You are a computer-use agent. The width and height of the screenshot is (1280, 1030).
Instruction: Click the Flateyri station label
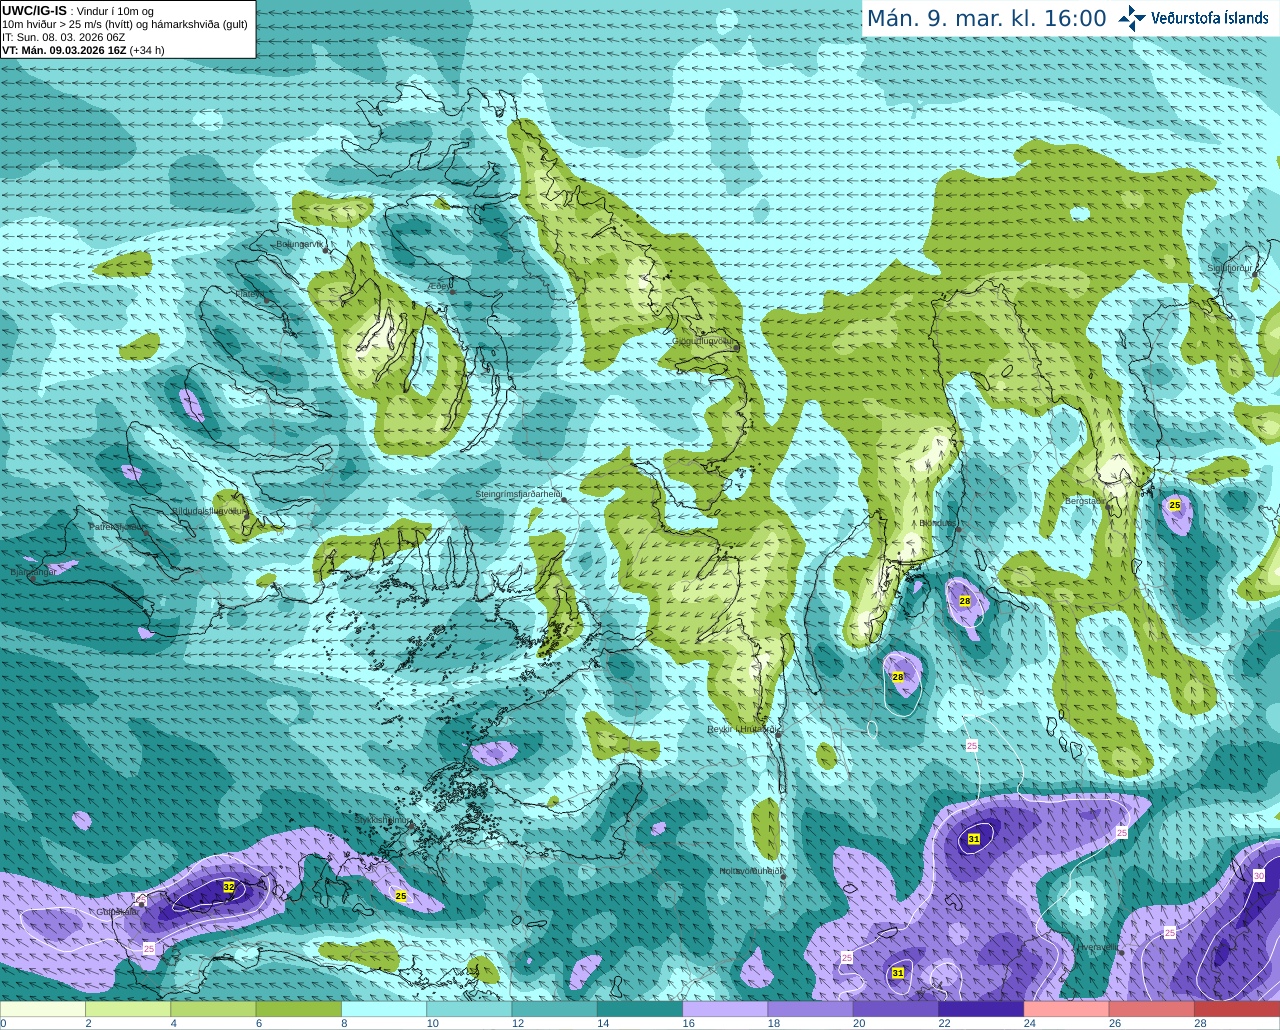[x=250, y=294]
